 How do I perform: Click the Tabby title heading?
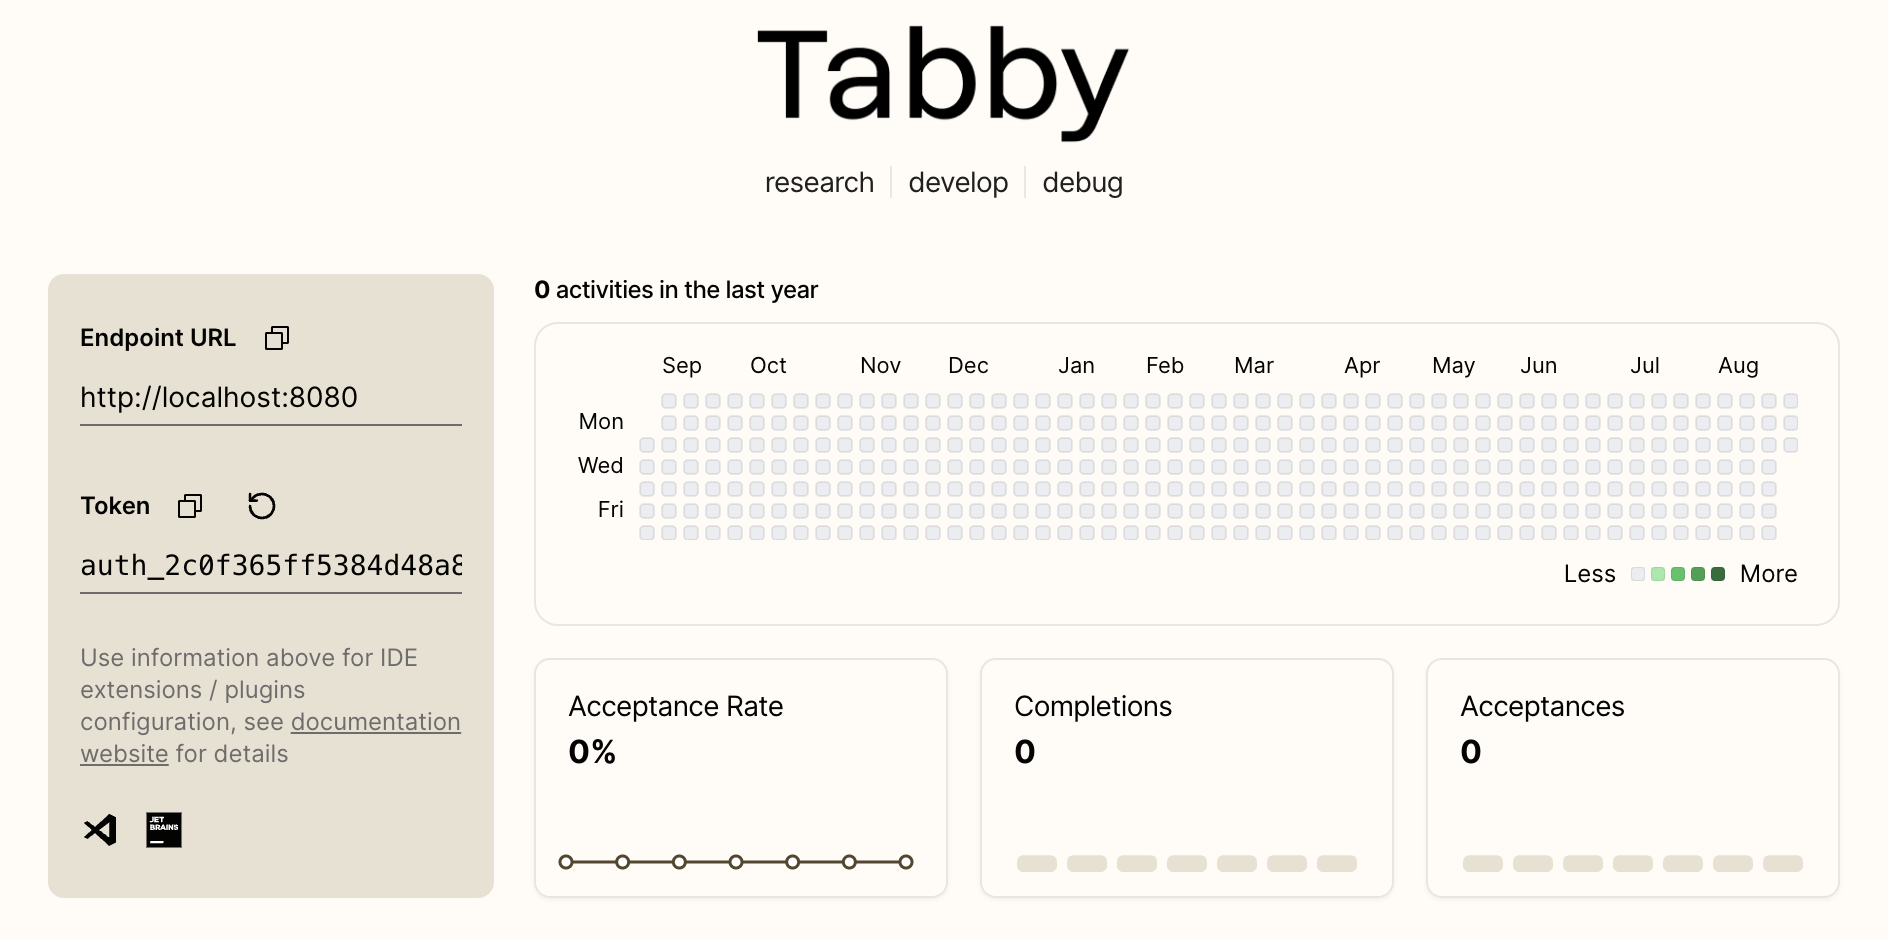tap(943, 78)
